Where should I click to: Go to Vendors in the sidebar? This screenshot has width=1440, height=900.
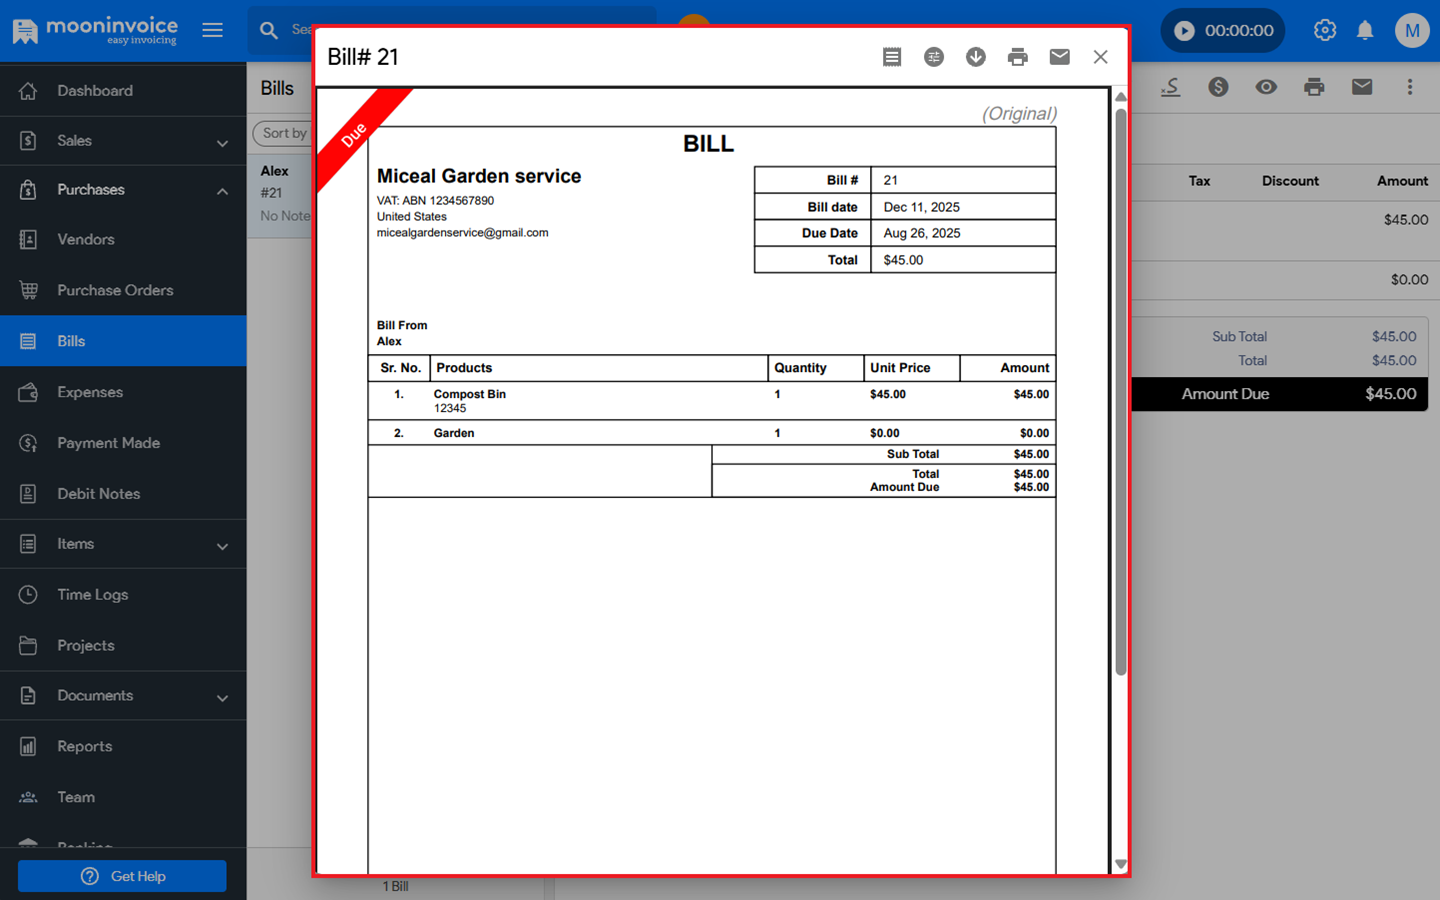click(86, 240)
